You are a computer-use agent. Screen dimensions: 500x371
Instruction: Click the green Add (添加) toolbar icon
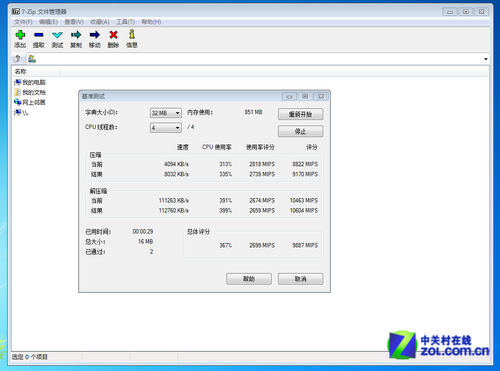point(20,35)
